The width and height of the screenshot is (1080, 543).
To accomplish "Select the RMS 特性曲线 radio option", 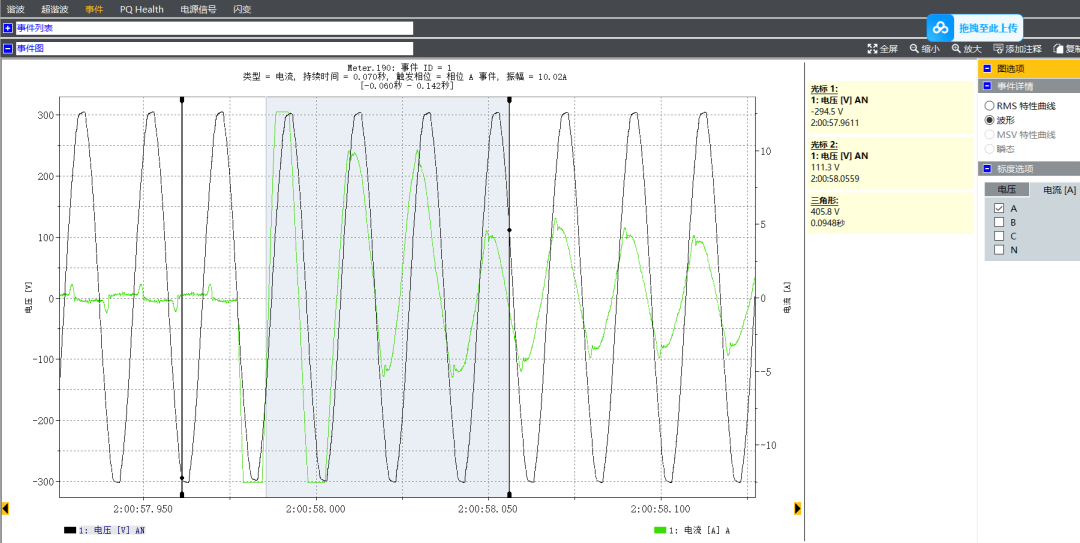I will 990,105.
